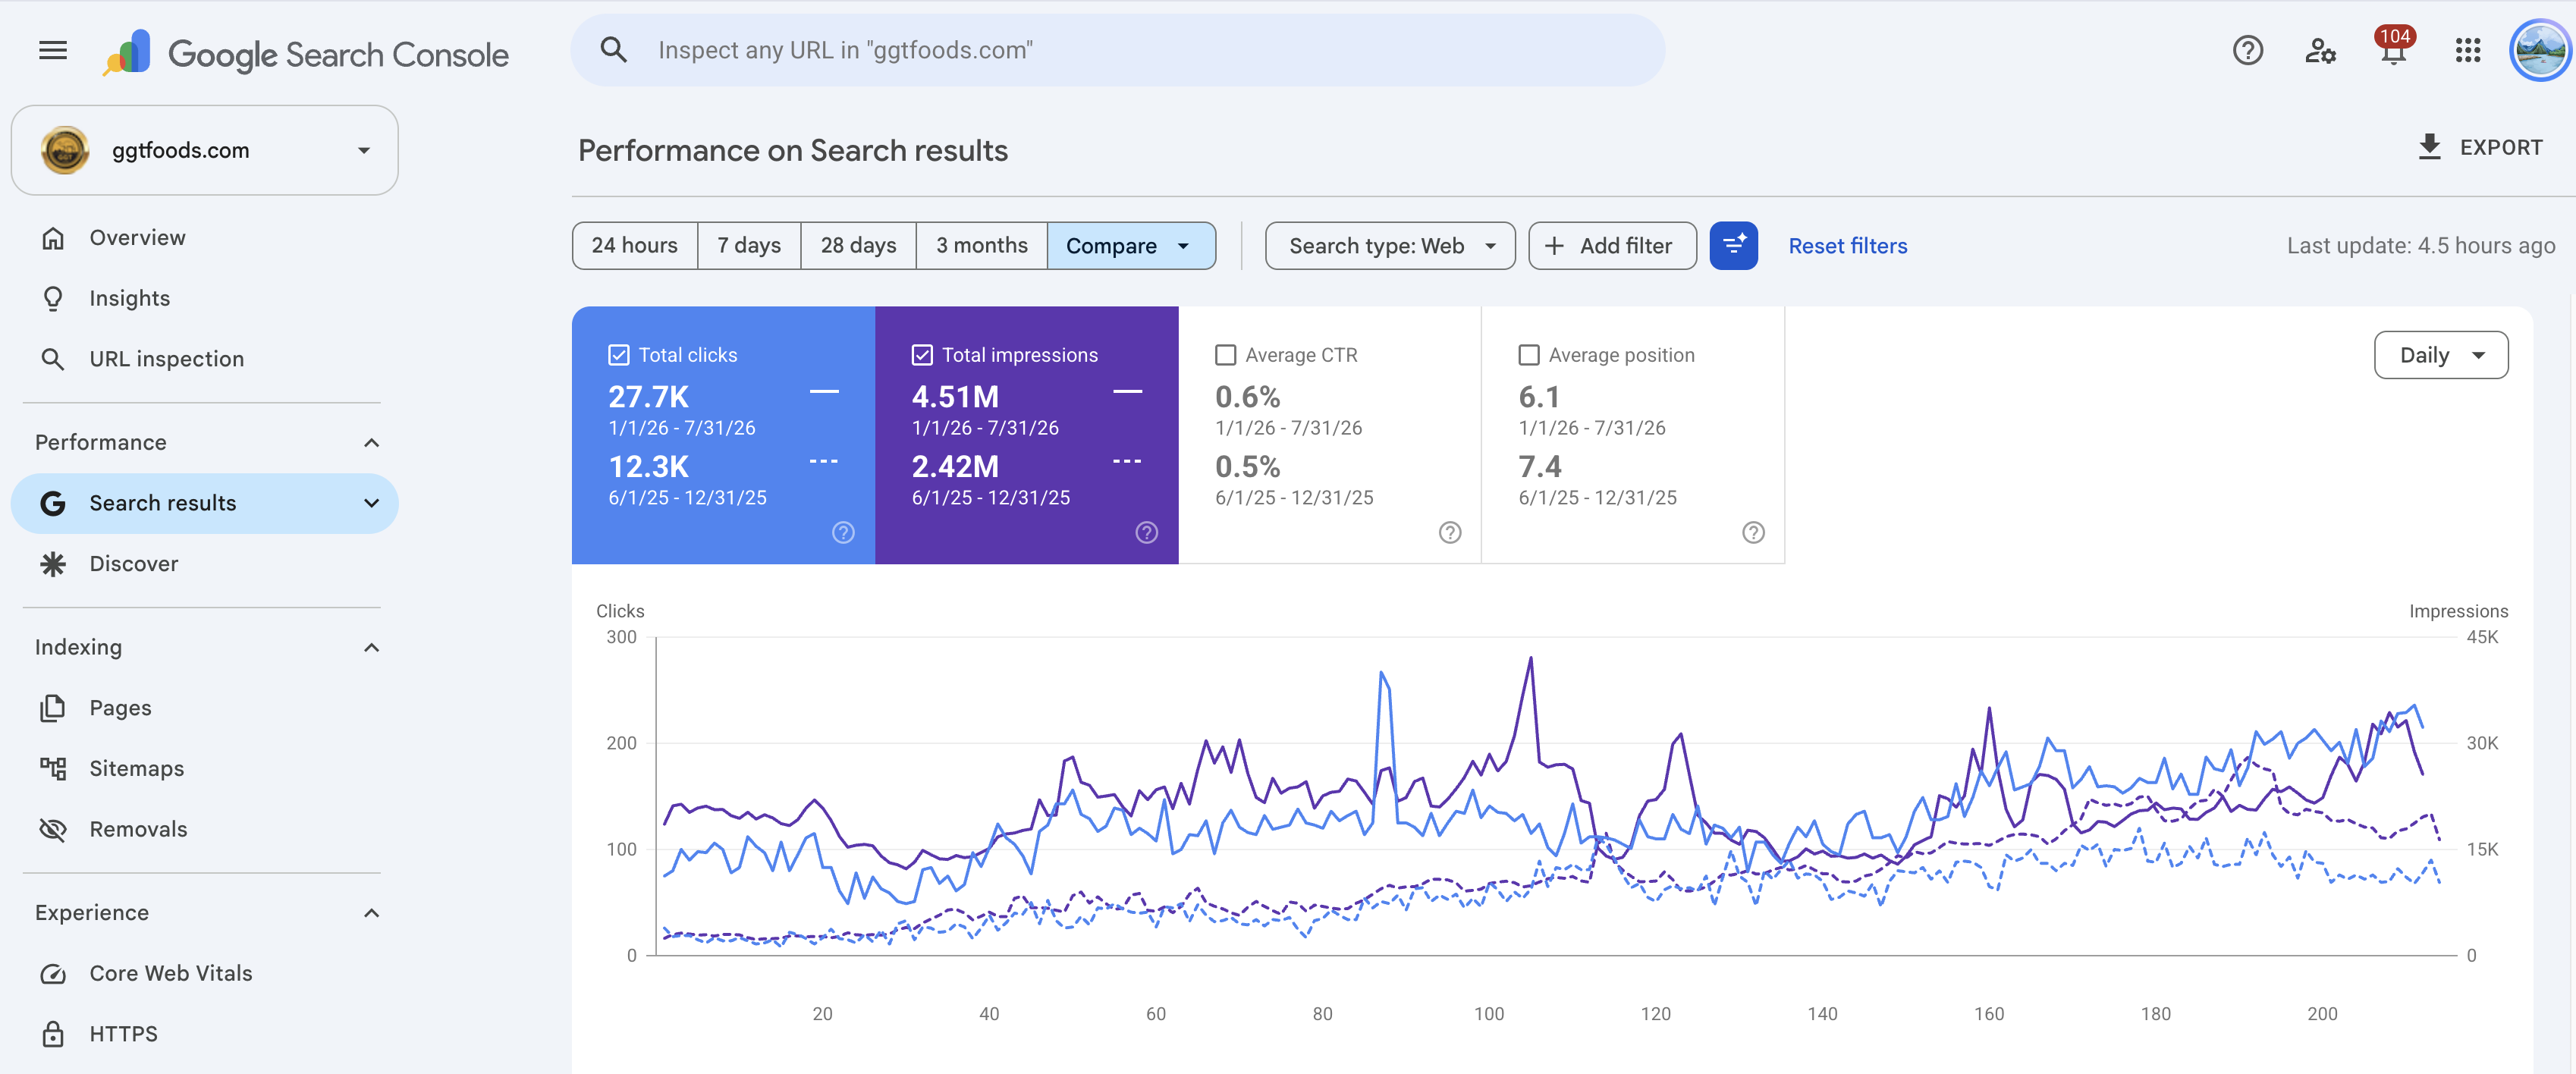Select the 28 days range tab
This screenshot has height=1074, width=2576.
pos(858,246)
